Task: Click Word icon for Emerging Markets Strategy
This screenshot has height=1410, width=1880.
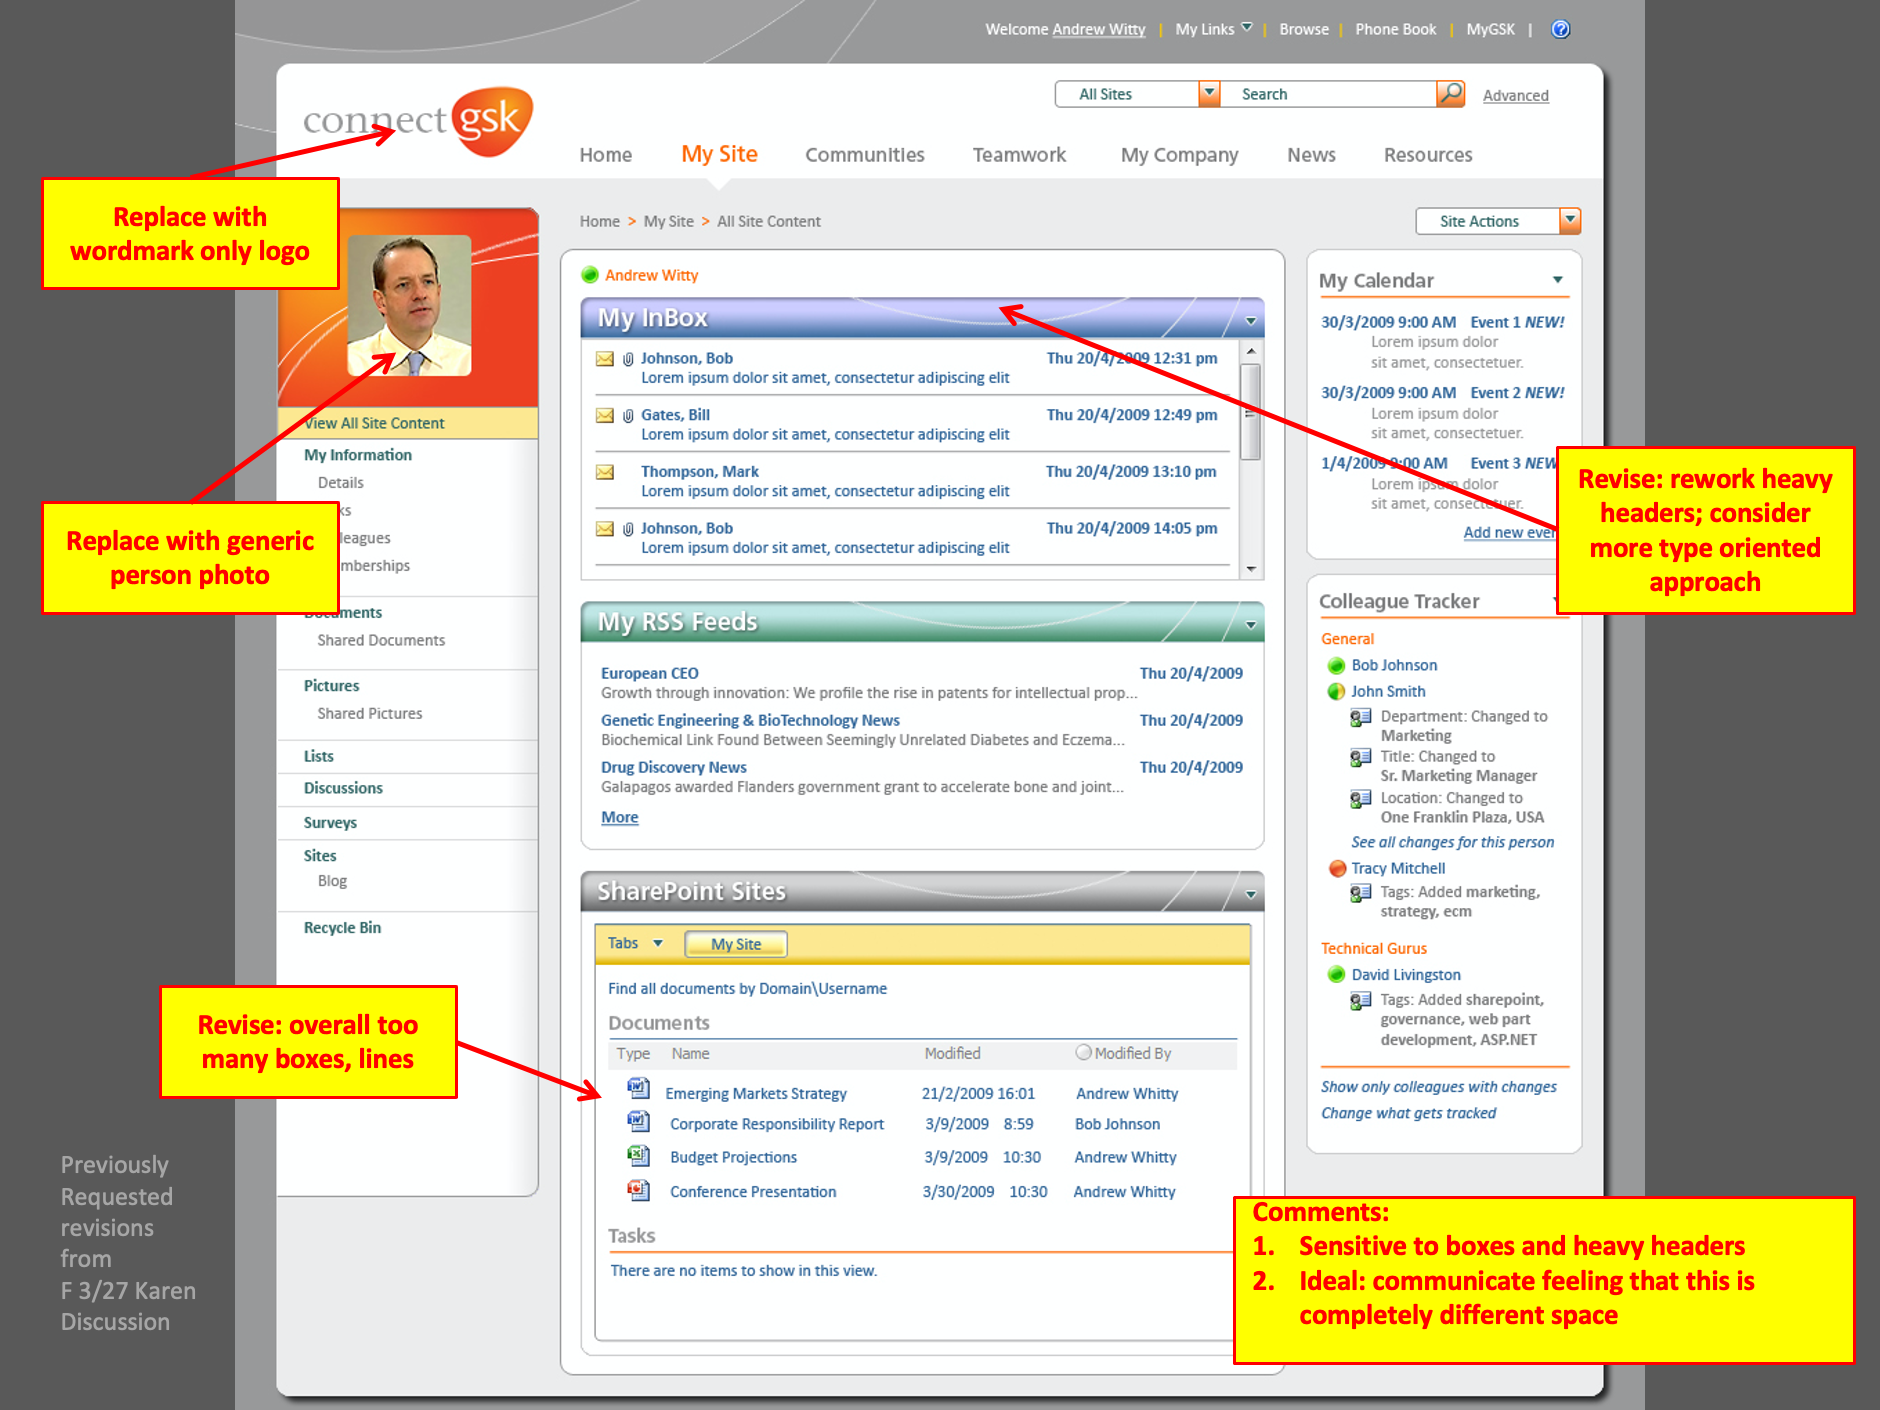Action: coord(638,1088)
